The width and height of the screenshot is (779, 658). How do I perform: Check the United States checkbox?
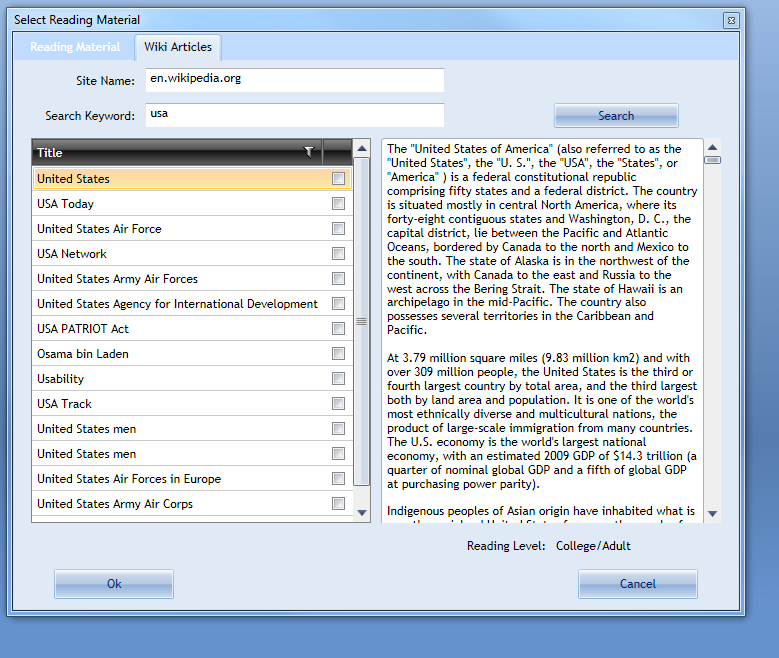tap(339, 179)
